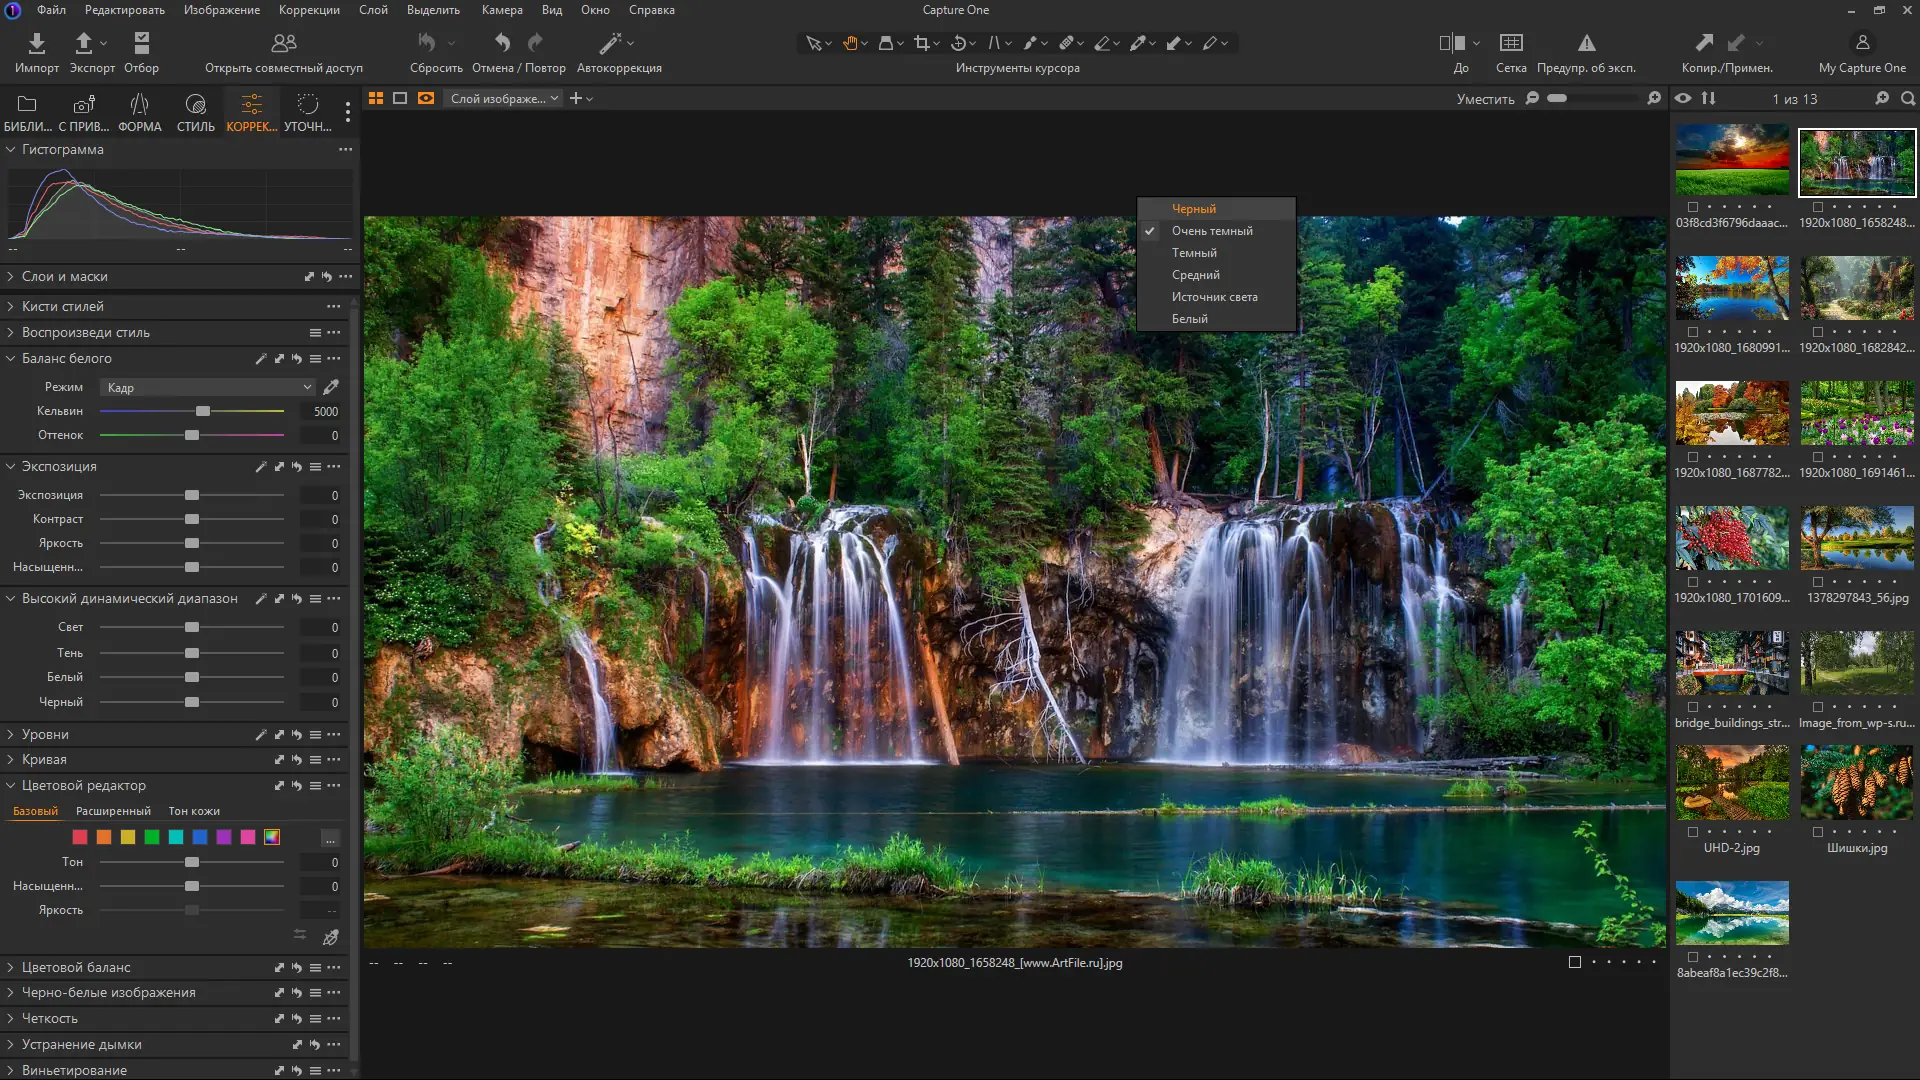Click the Уместить fit button

[x=1485, y=99]
